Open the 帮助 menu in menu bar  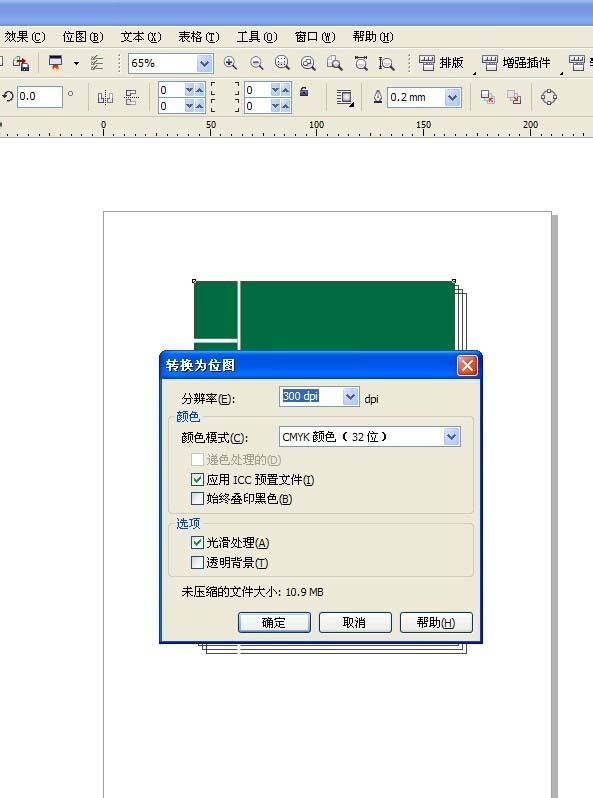373,37
